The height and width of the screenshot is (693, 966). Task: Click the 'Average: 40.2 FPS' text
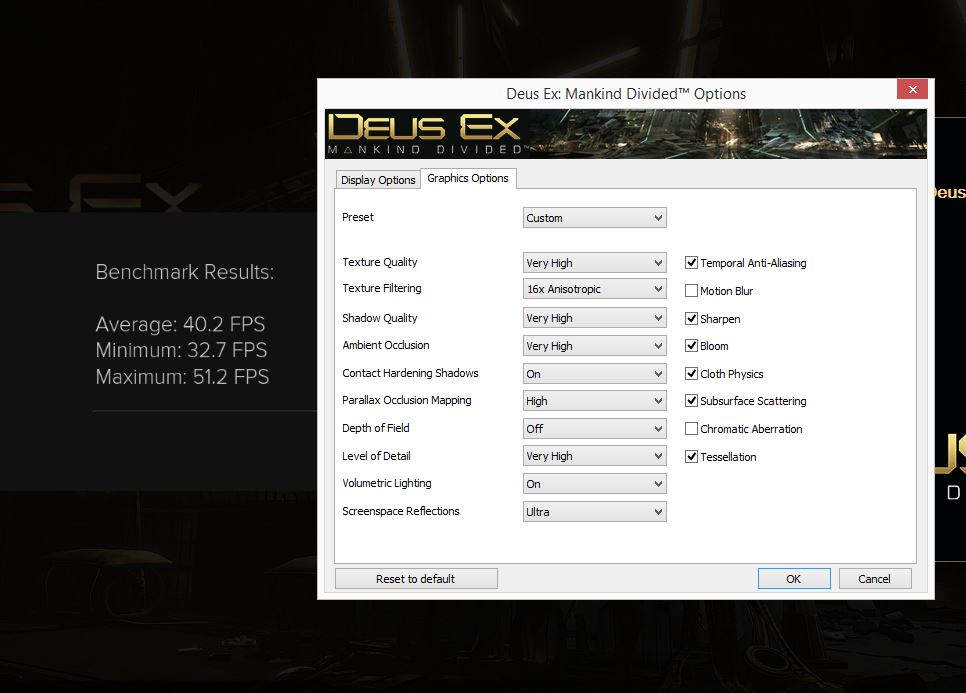[181, 324]
